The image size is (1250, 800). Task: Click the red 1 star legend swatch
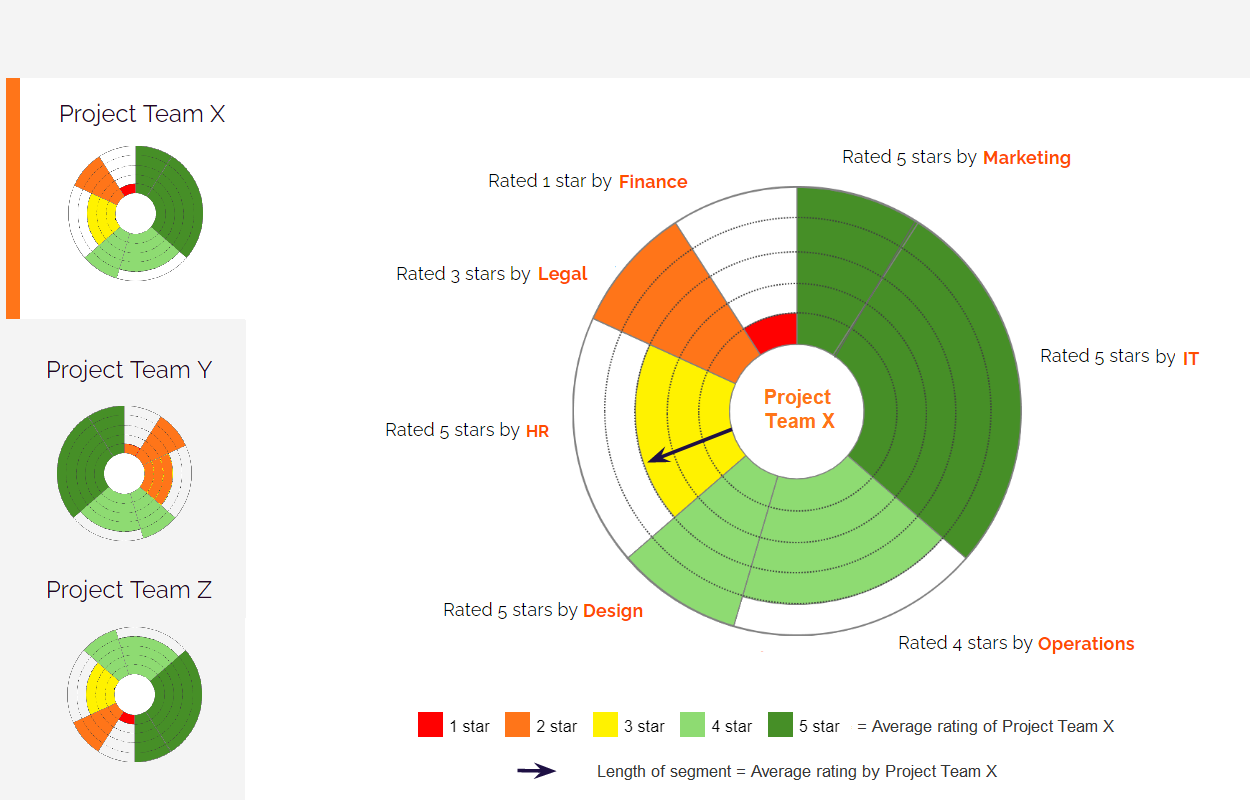[x=430, y=725]
